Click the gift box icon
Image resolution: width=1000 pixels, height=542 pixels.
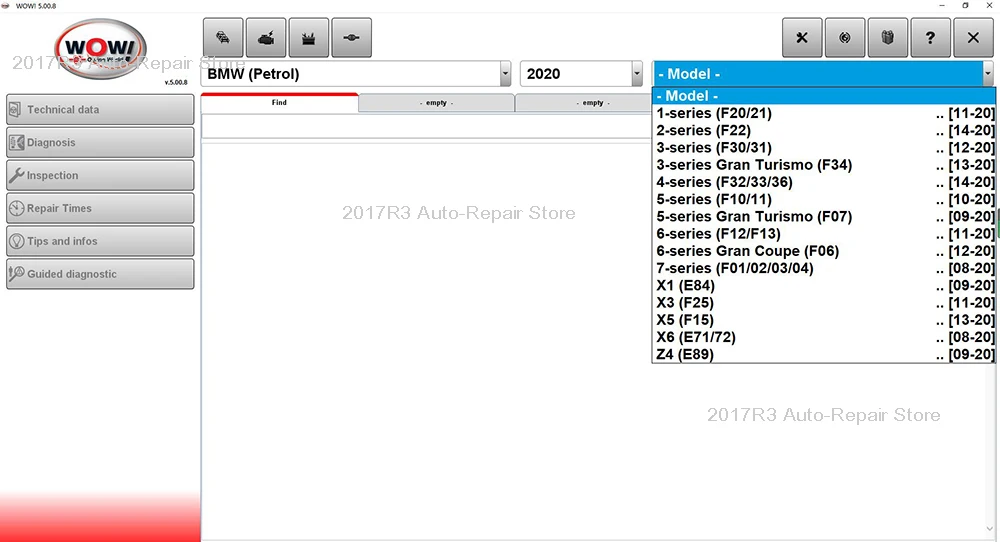(887, 38)
